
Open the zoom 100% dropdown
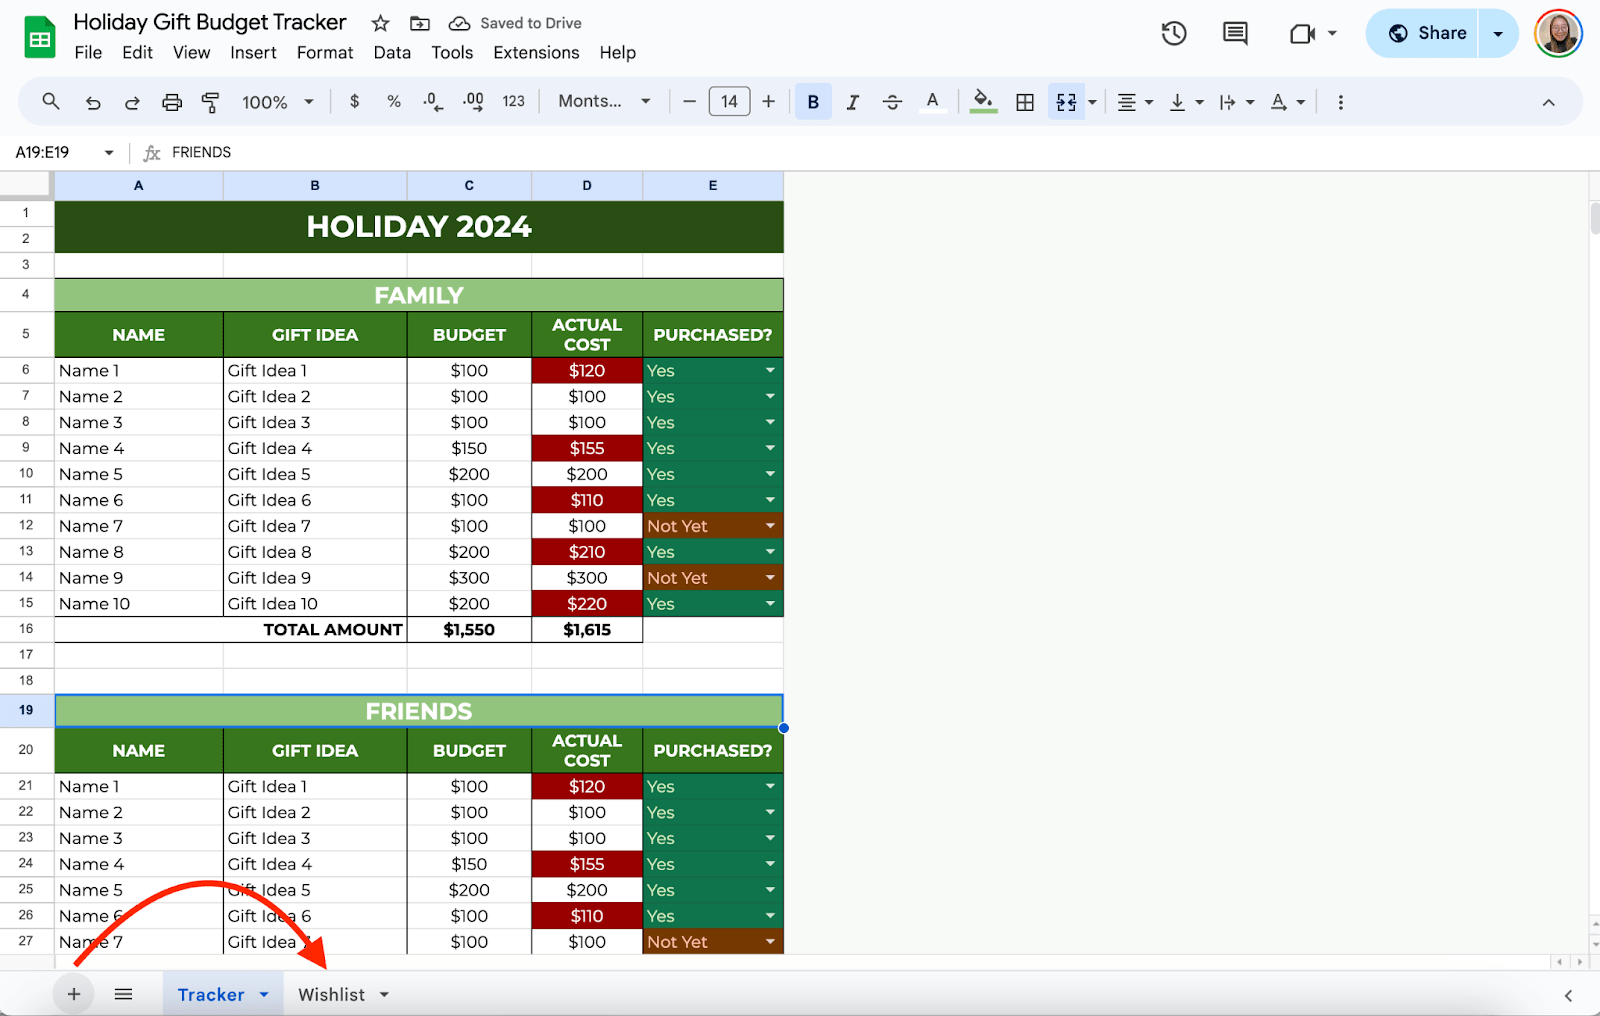(278, 102)
